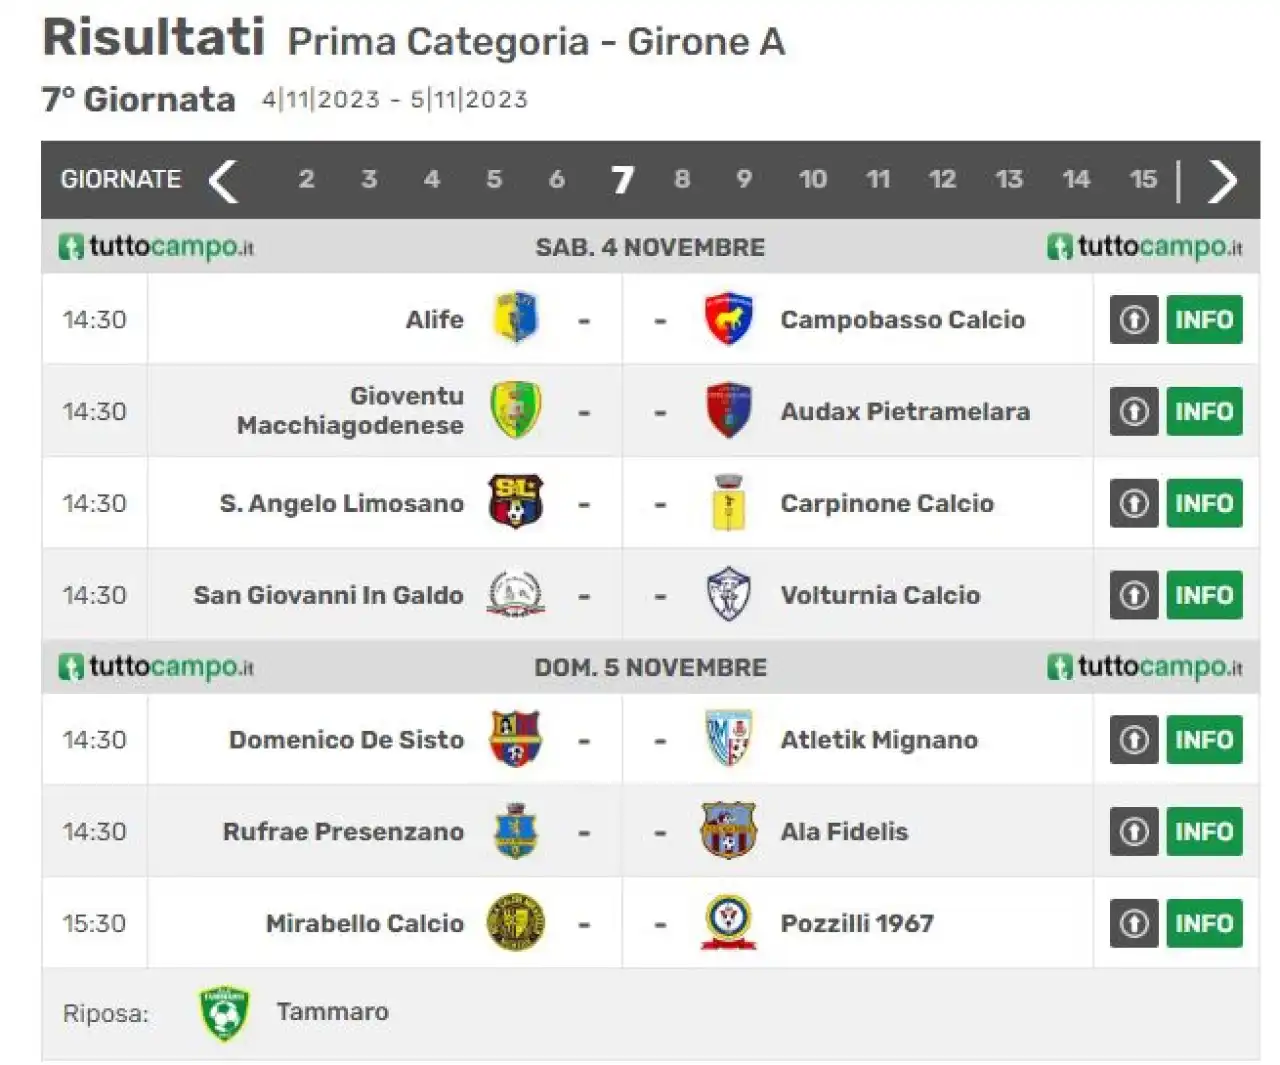Click the Domenico De Sisto crest icon
Screen dimensions: 1280x1065
pos(515,739)
